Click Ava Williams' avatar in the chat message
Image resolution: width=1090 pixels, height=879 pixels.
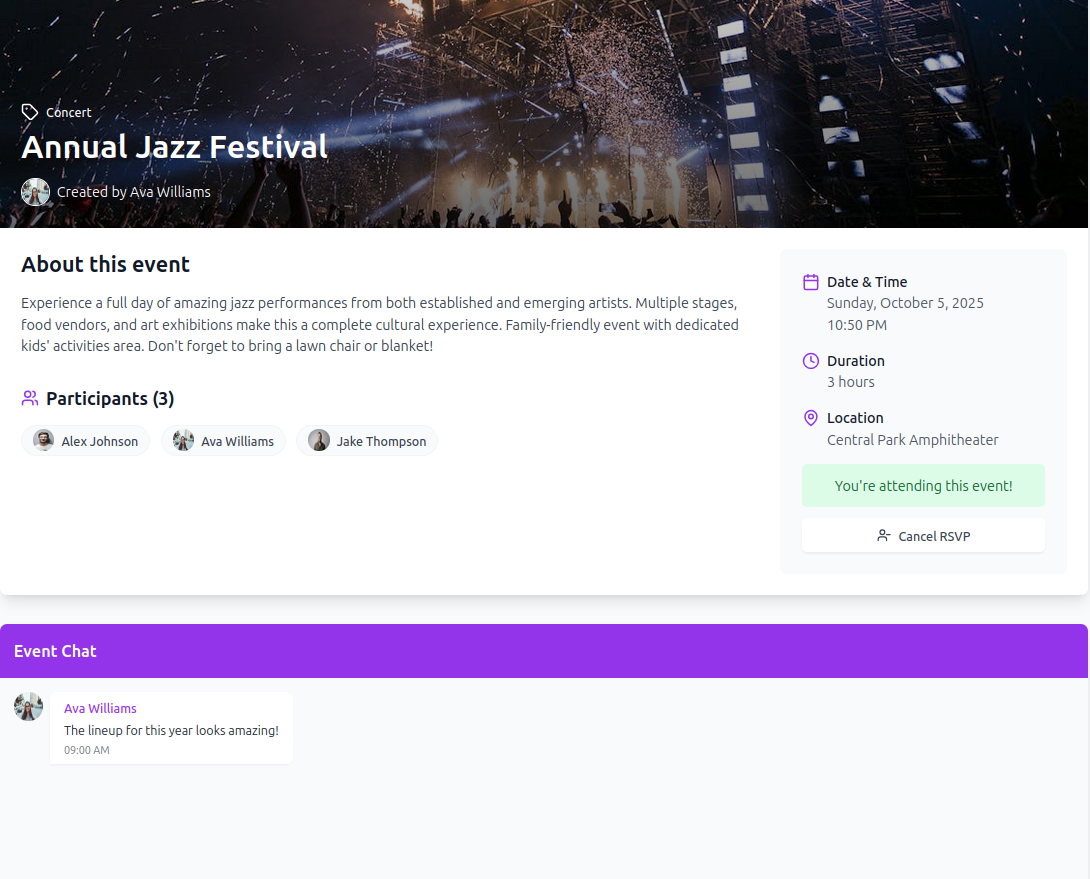[x=28, y=706]
